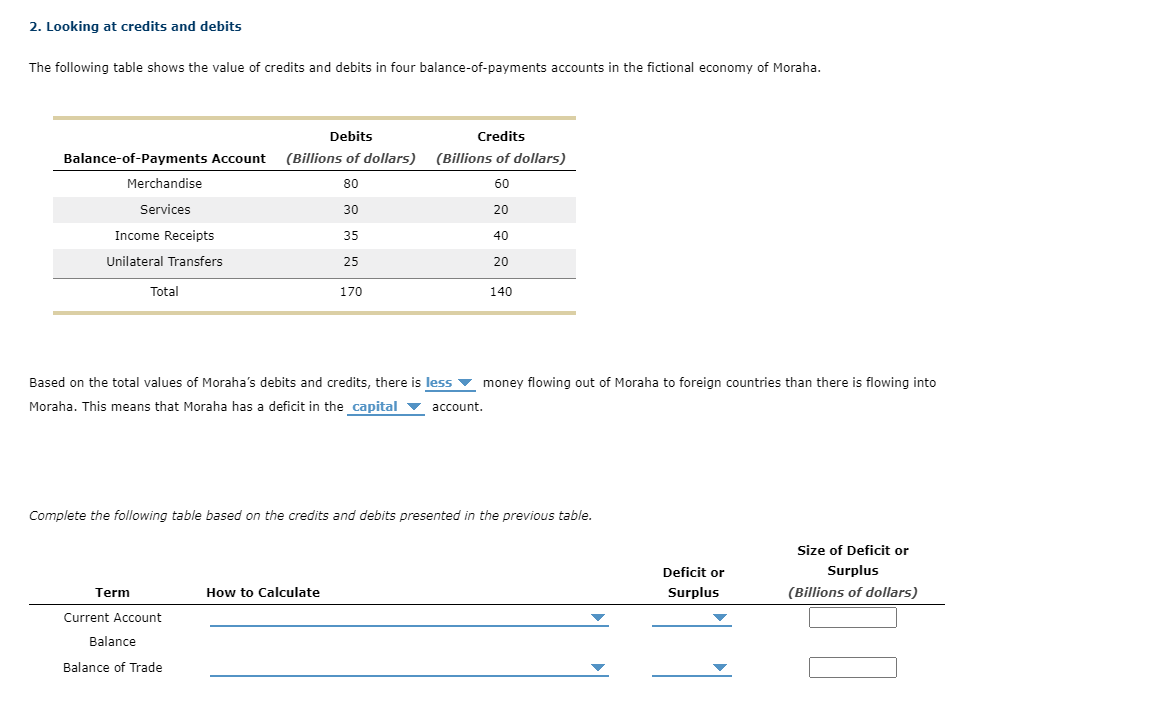
Task: Click the Size of Deficit input for Balance of Trade
Action: 852,667
